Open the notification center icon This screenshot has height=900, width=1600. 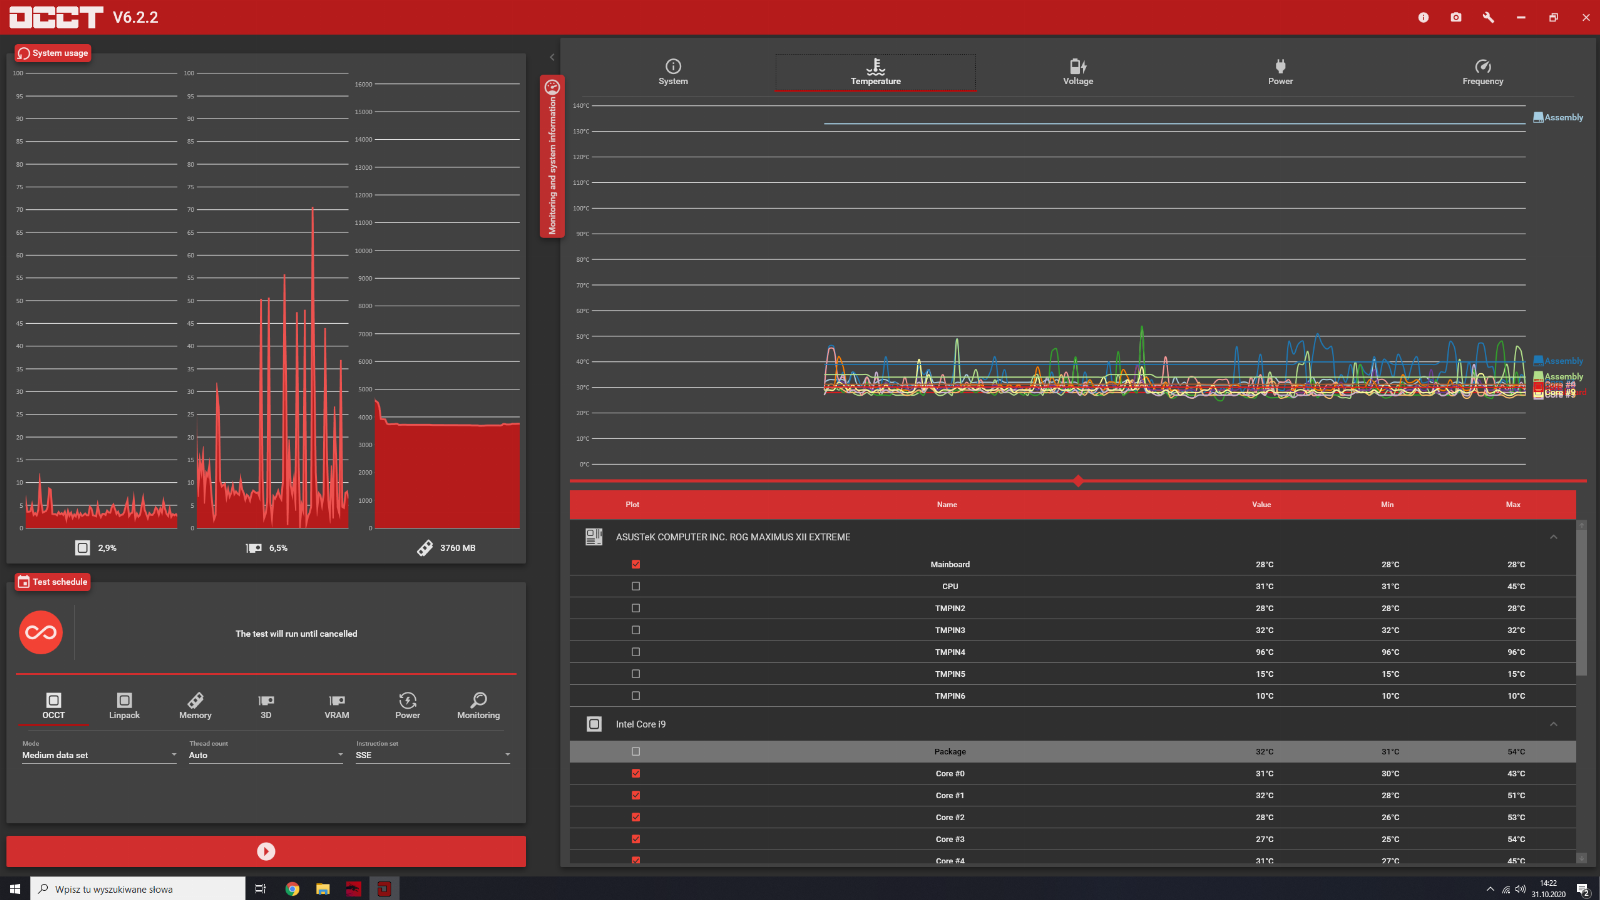1583,889
